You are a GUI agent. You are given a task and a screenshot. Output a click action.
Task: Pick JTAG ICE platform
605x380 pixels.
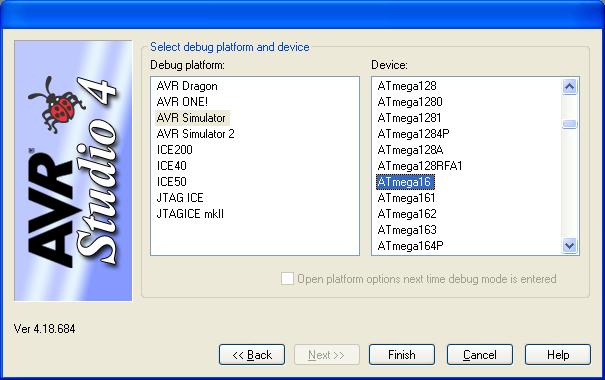180,198
